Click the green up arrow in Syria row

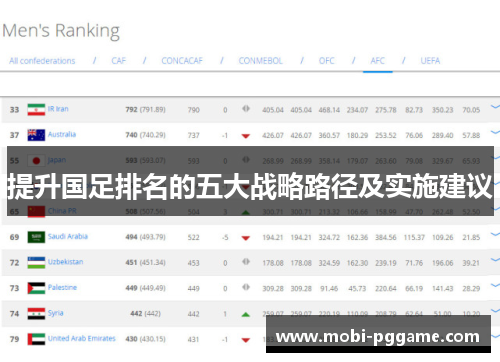point(246,314)
